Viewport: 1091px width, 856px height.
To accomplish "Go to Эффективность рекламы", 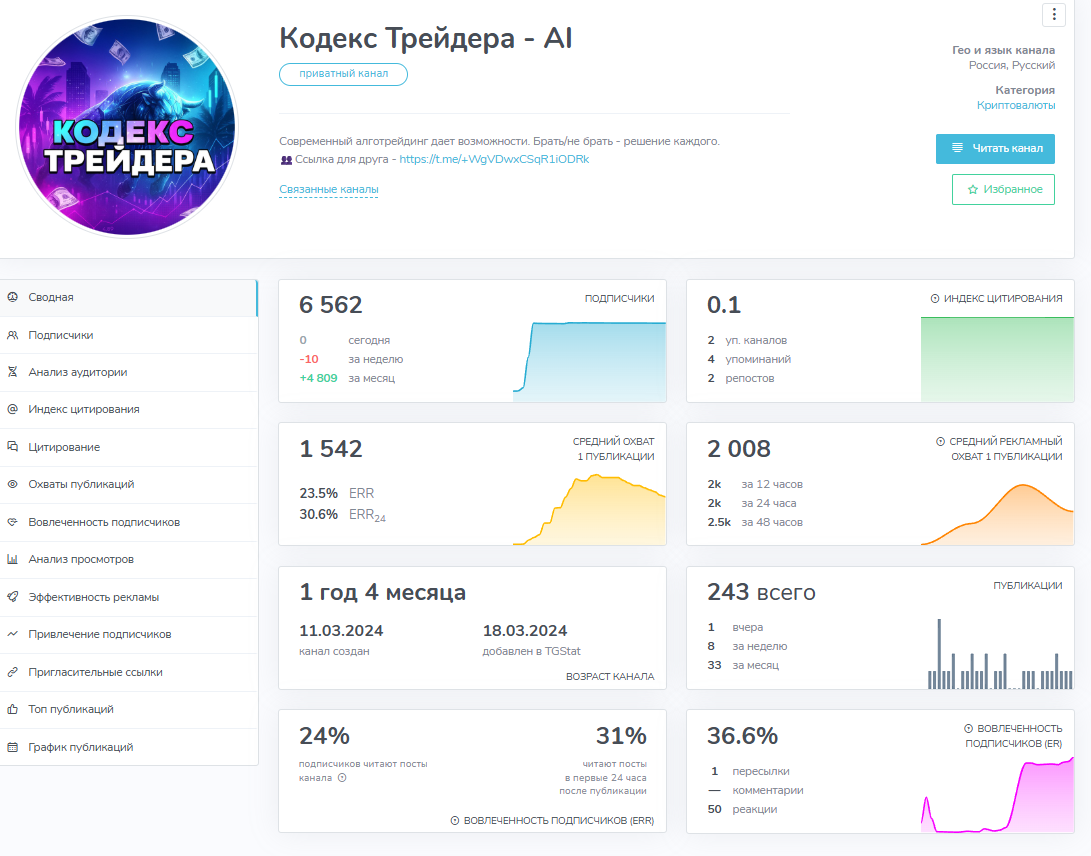I will coord(129,597).
